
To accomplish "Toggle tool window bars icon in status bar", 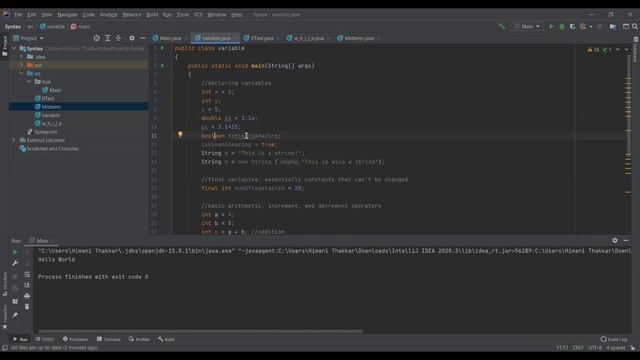I will [x=4, y=348].
